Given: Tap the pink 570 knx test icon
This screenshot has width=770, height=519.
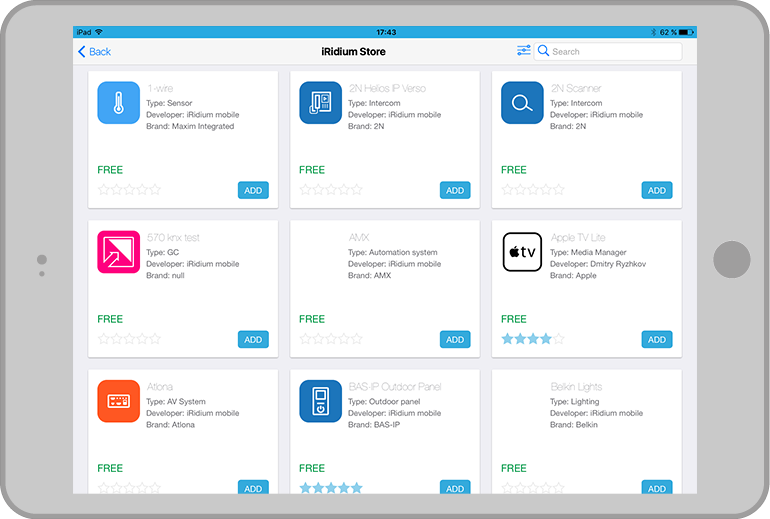Looking at the screenshot, I should click(x=118, y=252).
